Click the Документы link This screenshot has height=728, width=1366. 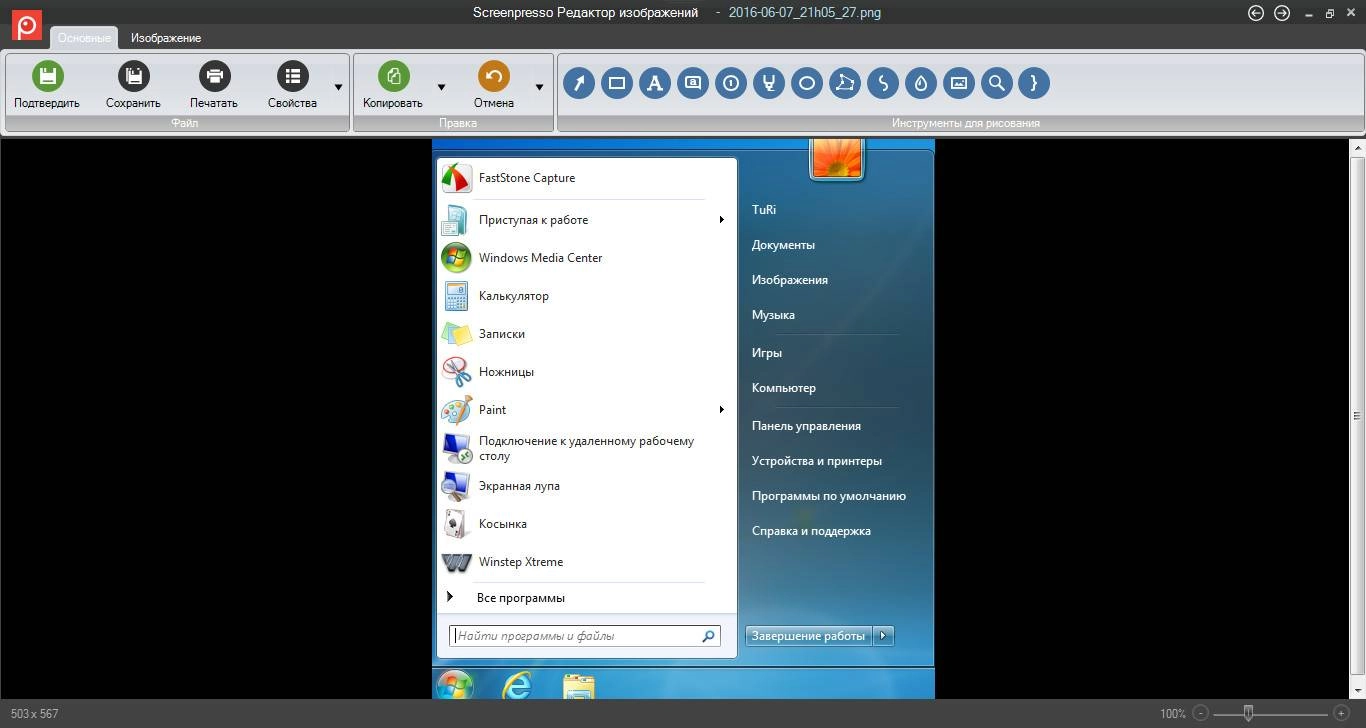(783, 245)
